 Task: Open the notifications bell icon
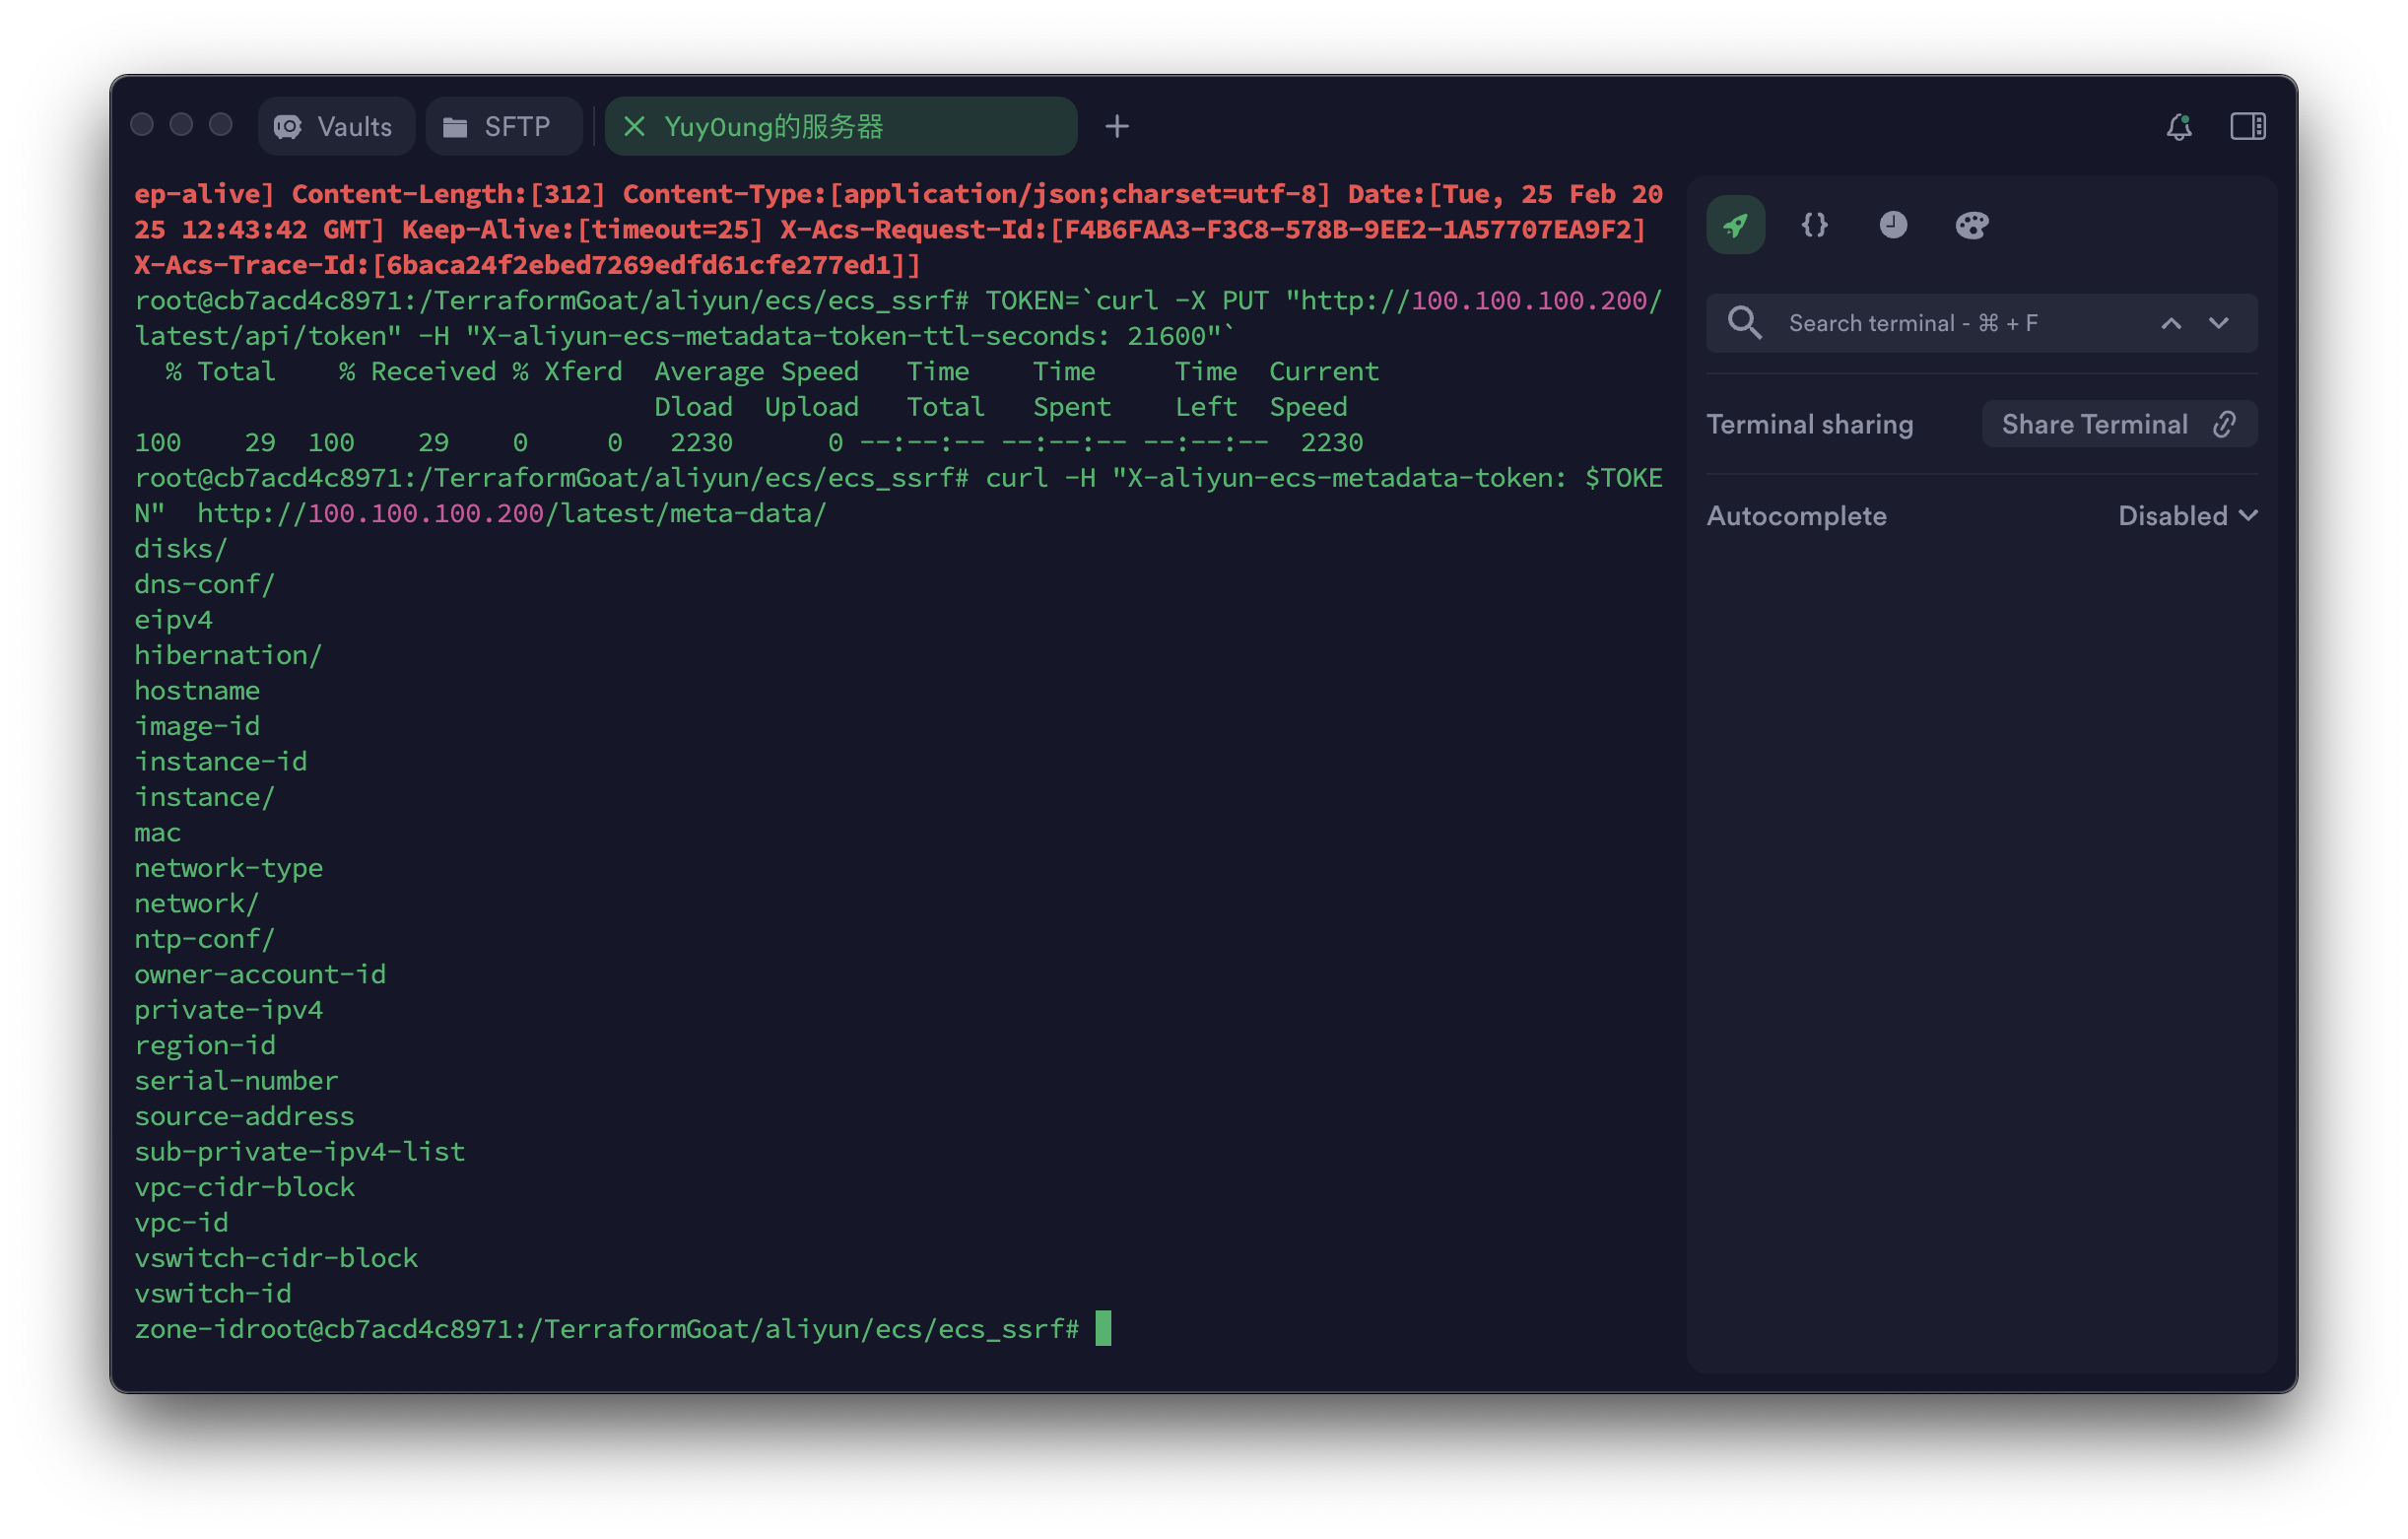[x=2178, y=127]
